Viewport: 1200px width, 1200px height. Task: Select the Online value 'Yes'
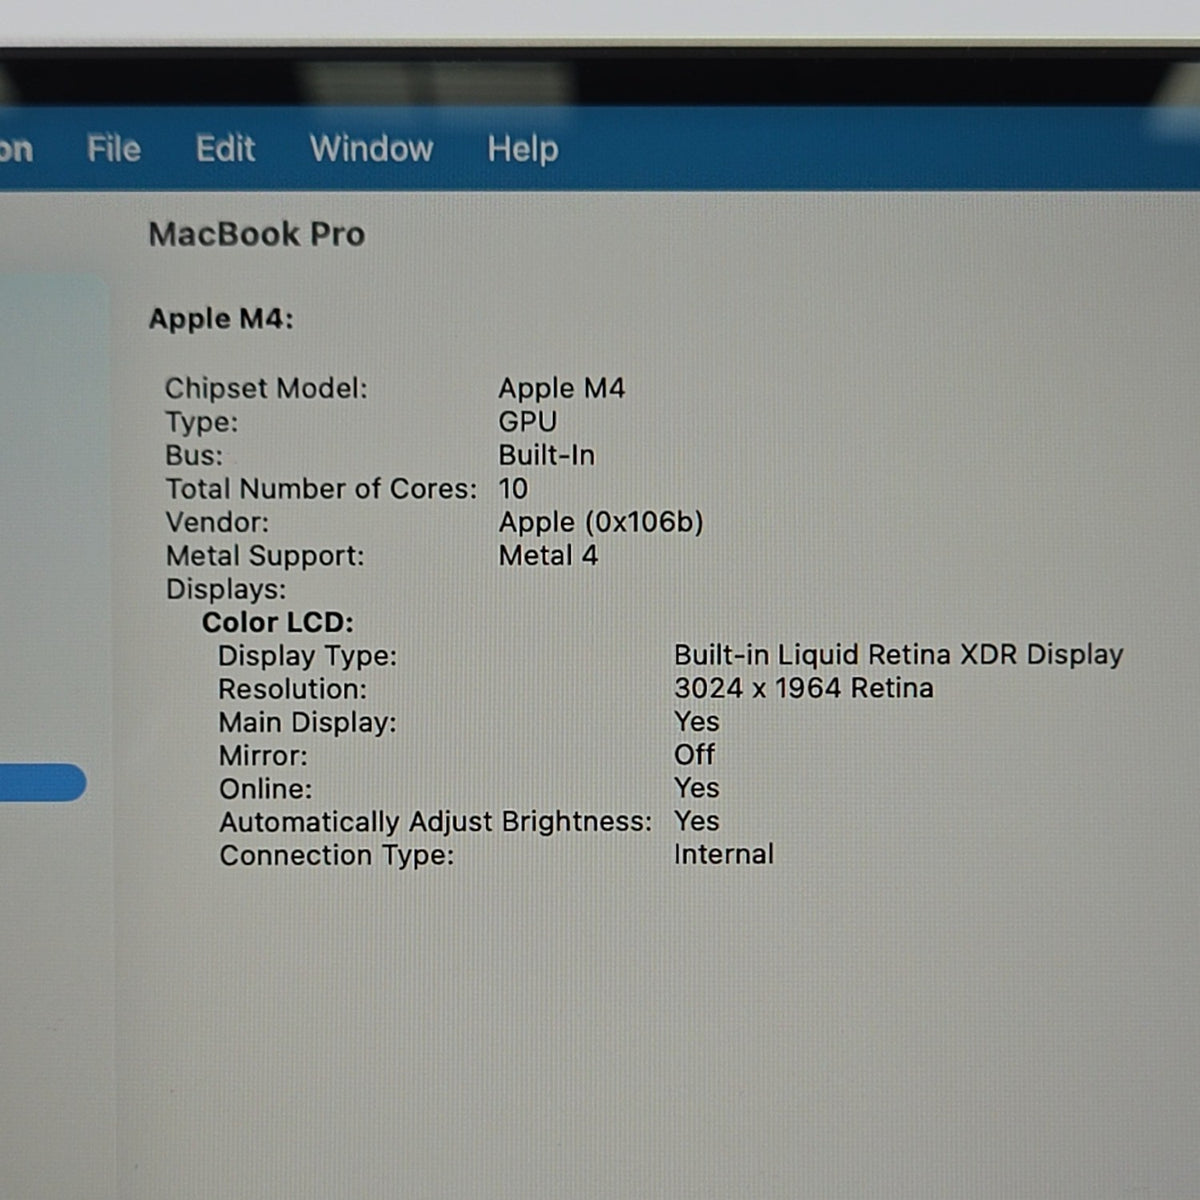click(x=697, y=788)
